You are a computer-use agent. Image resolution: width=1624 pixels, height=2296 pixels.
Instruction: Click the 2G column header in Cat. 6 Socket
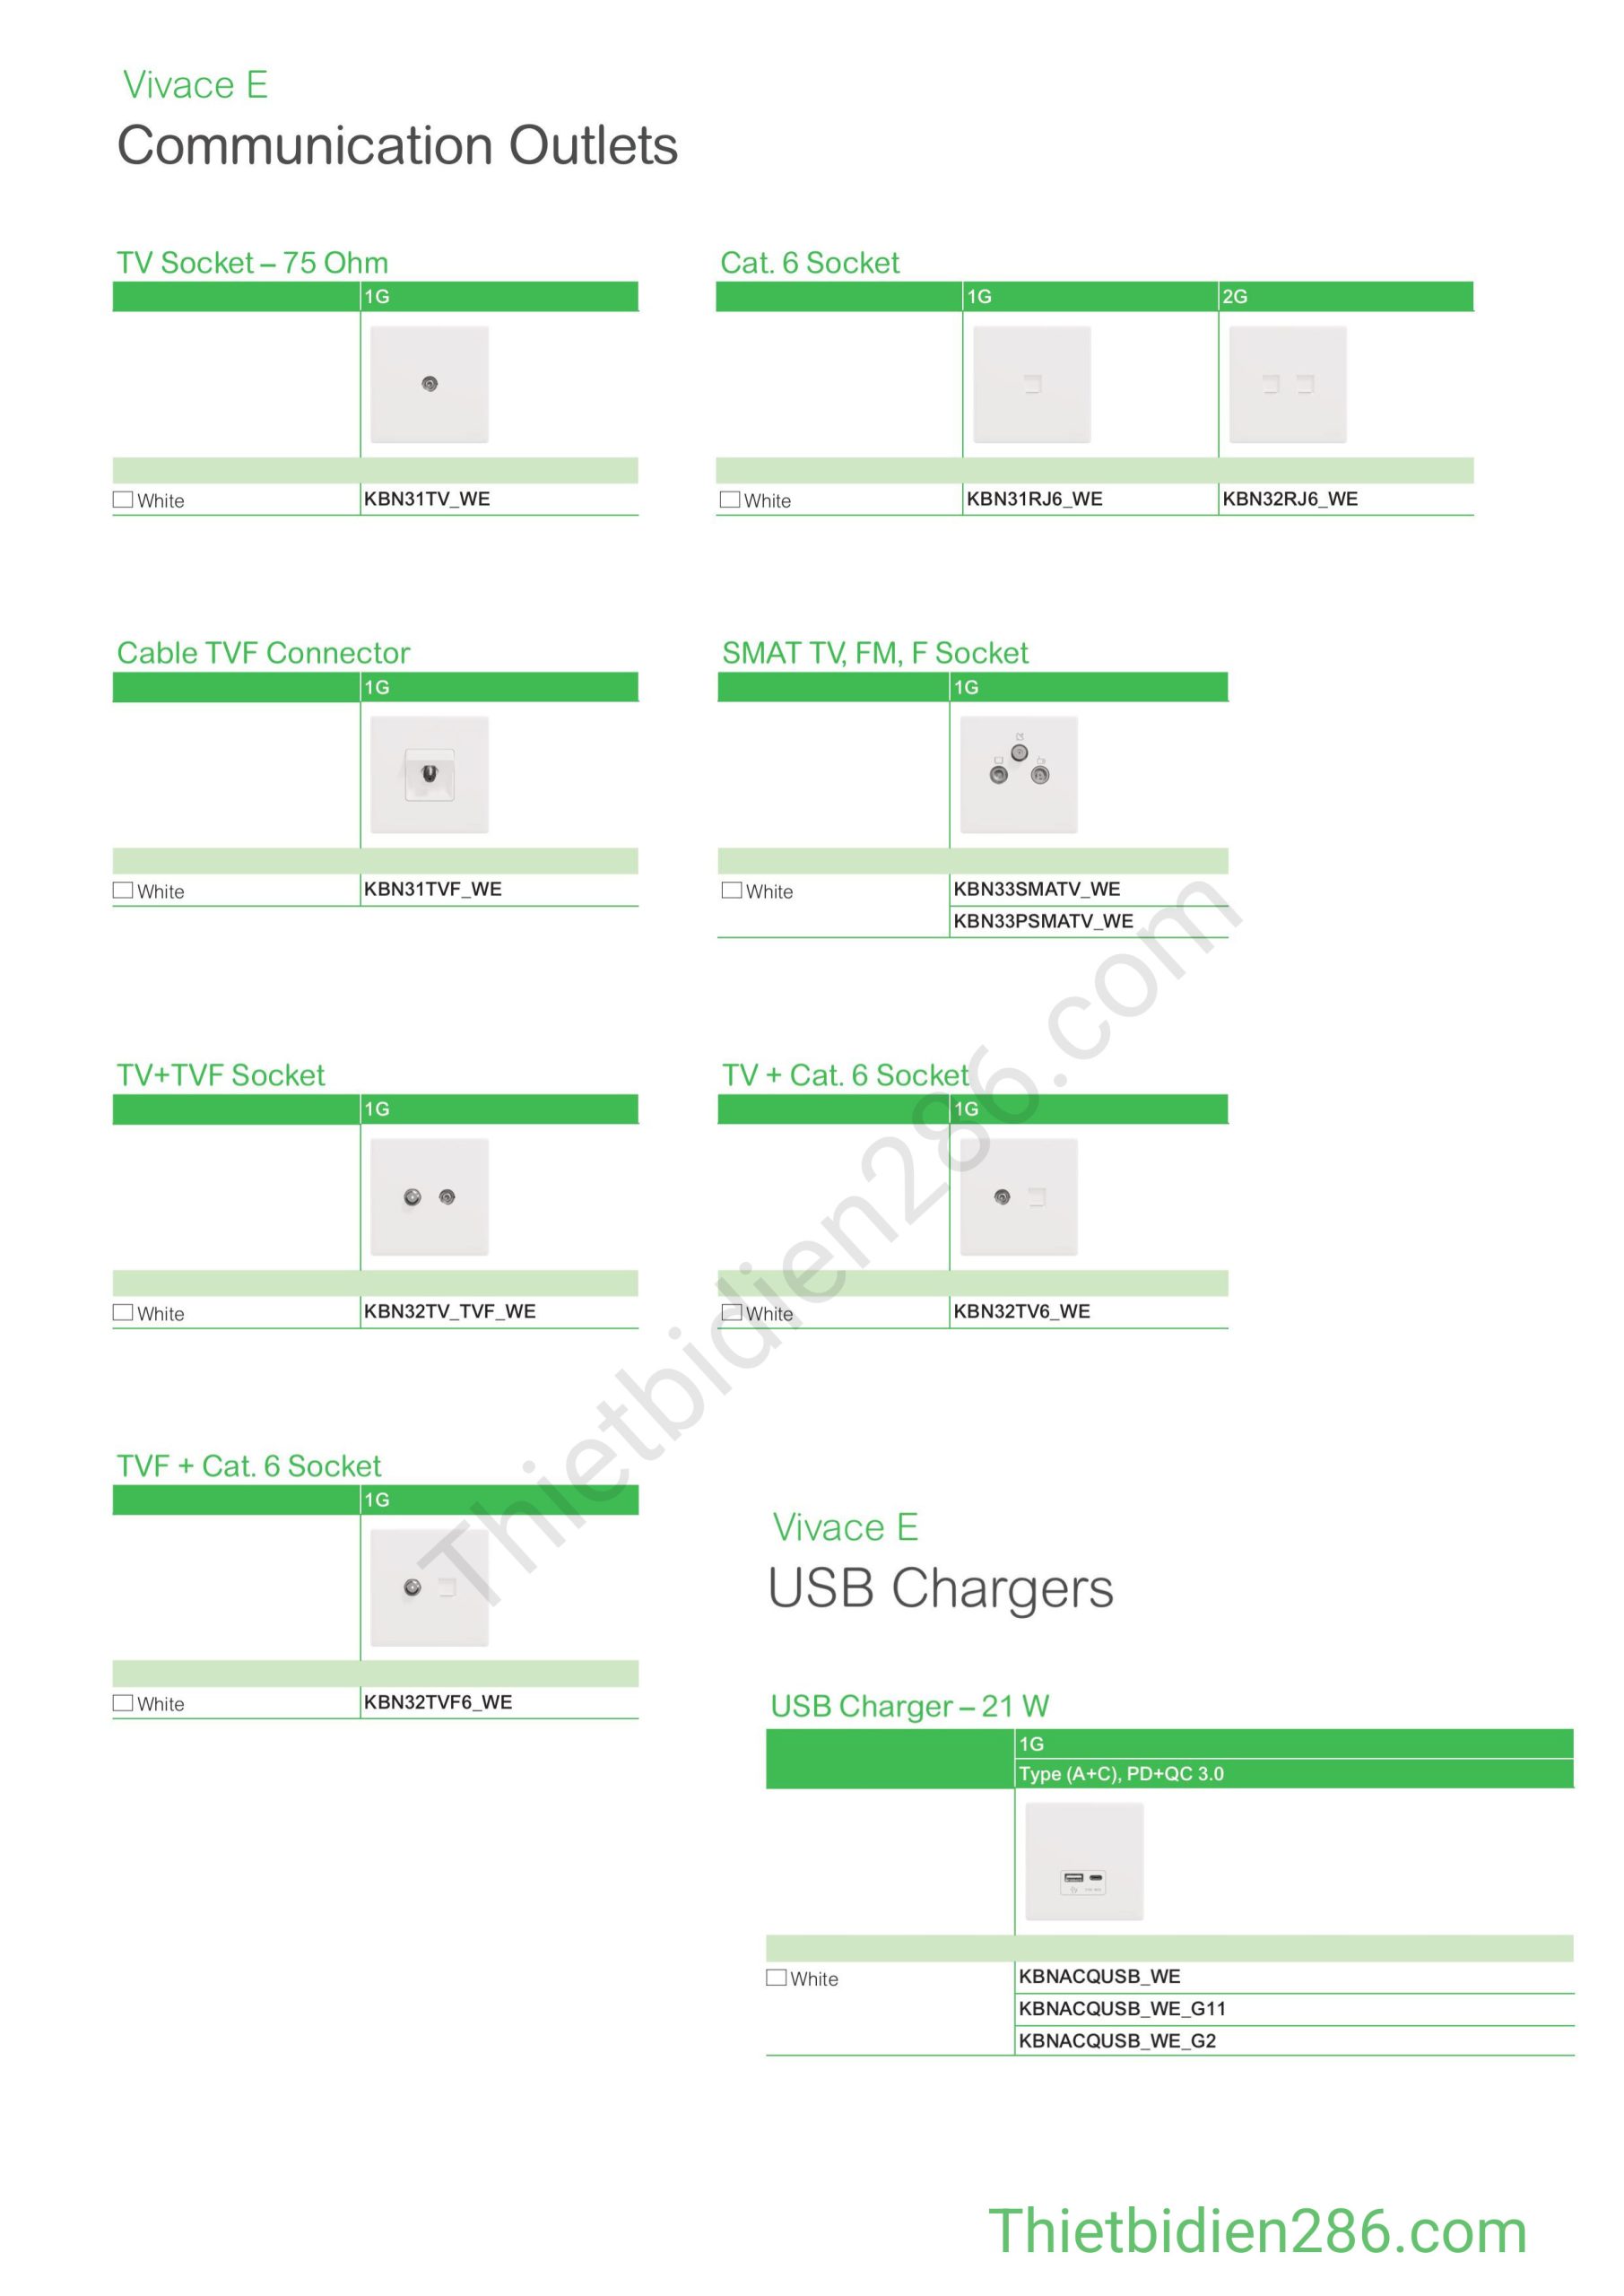1235,296
